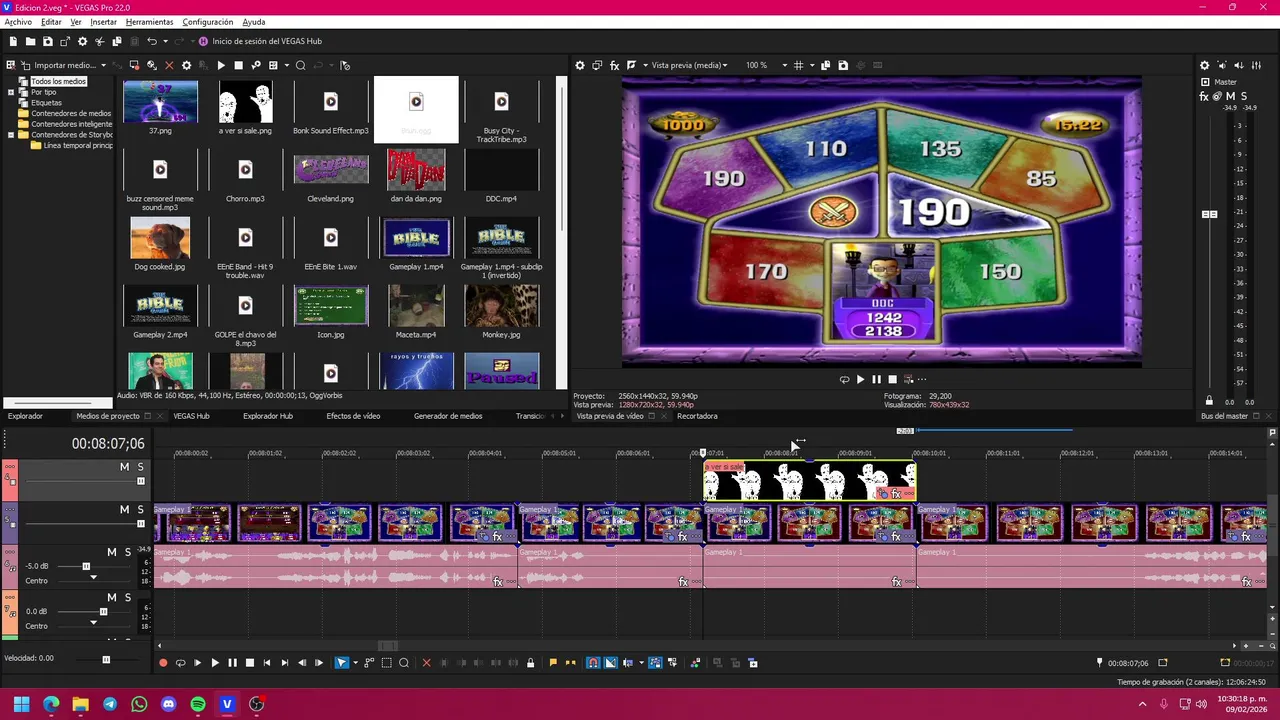Toggle Automatic Crossfades button
1280x720 pixels.
point(610,663)
